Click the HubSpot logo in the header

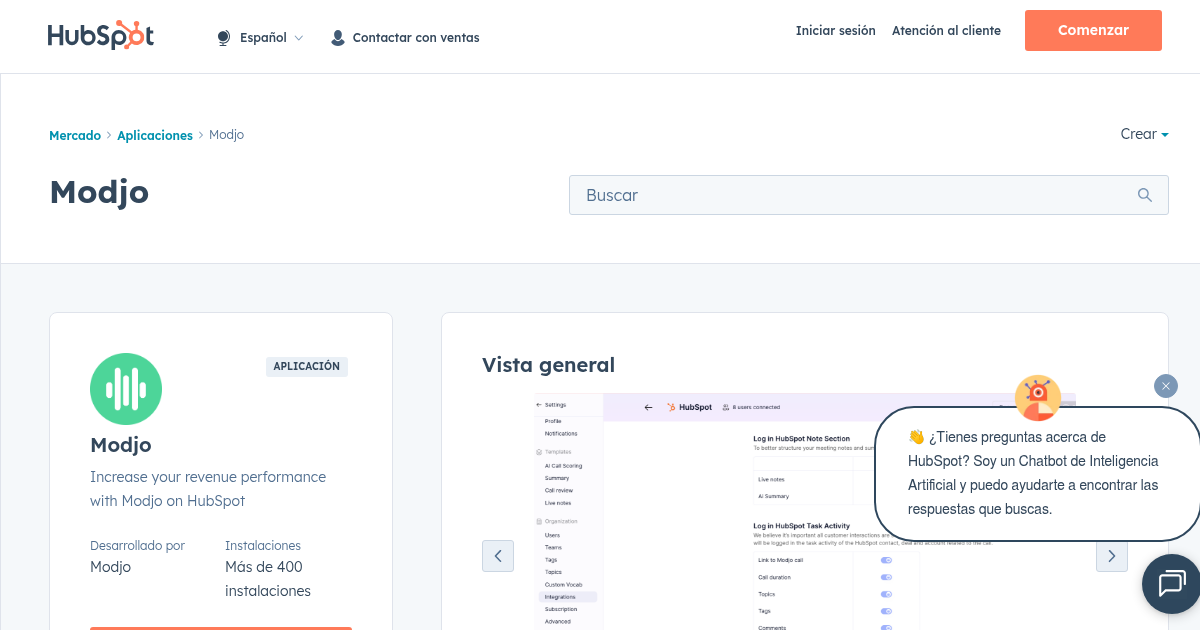(x=101, y=35)
